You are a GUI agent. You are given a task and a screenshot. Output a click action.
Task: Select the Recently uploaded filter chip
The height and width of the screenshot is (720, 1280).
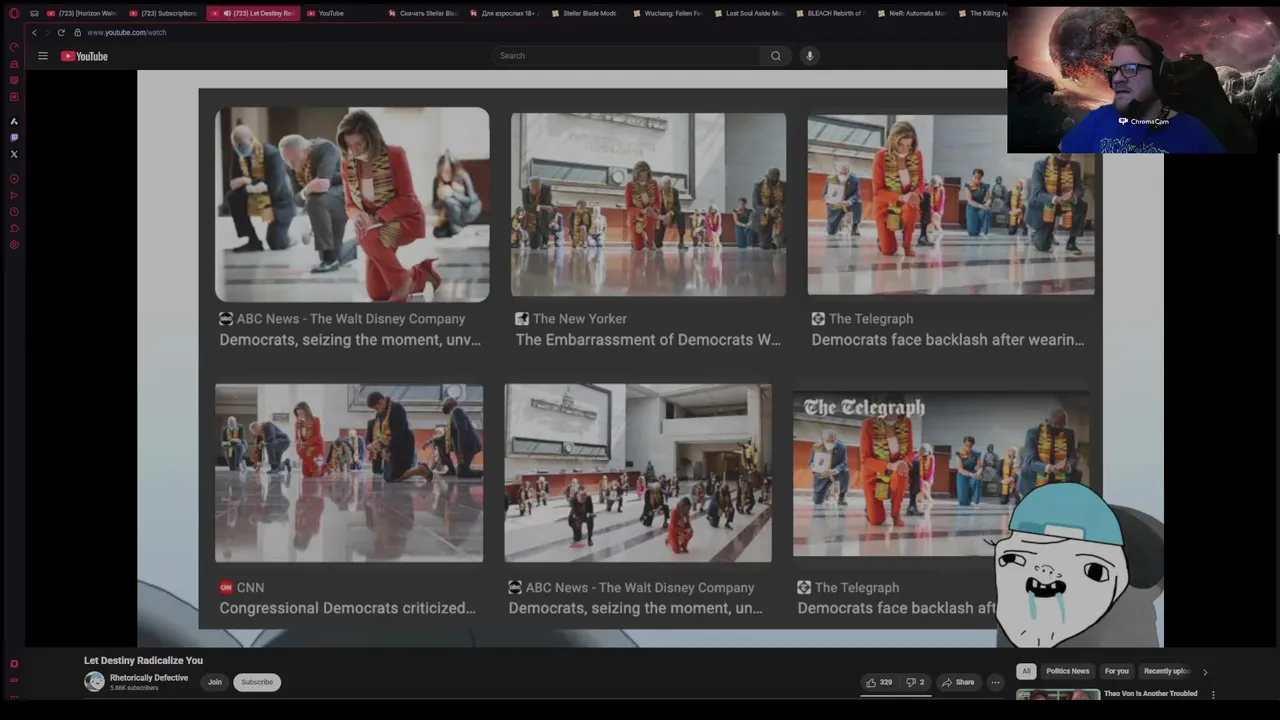pos(1166,671)
